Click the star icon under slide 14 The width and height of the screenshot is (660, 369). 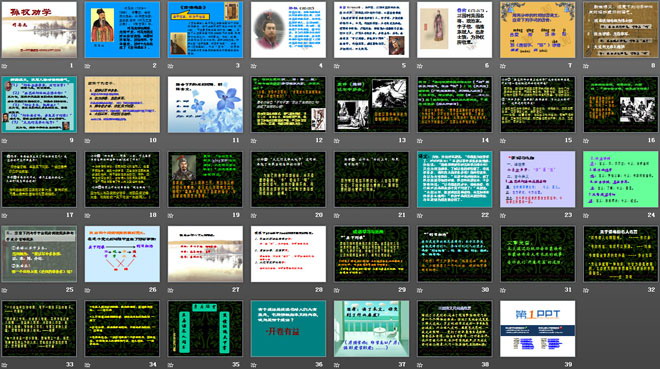coord(420,141)
